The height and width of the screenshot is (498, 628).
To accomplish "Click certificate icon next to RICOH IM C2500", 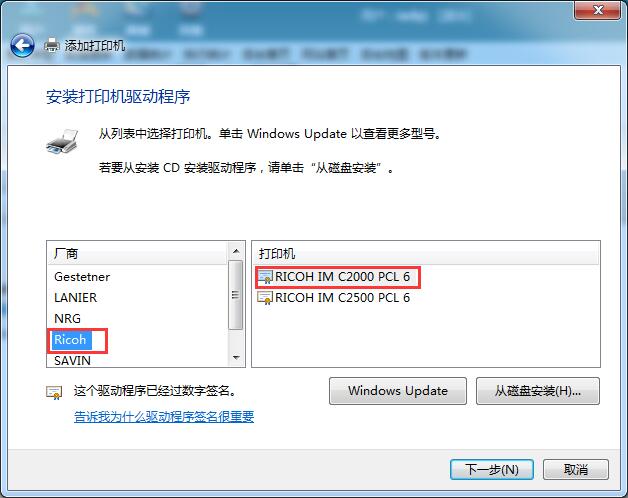I will 265,298.
